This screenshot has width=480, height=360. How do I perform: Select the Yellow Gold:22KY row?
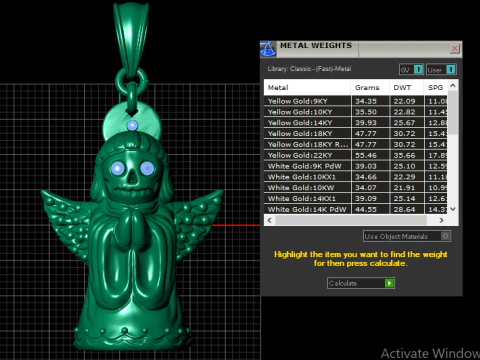click(x=356, y=155)
